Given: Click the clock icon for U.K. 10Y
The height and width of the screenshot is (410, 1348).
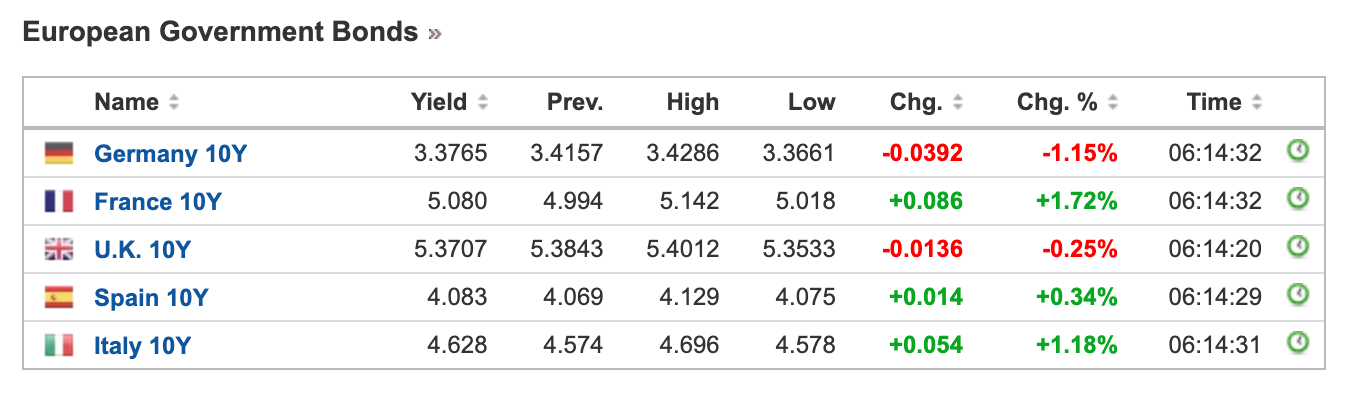Looking at the screenshot, I should pyautogui.click(x=1297, y=248).
